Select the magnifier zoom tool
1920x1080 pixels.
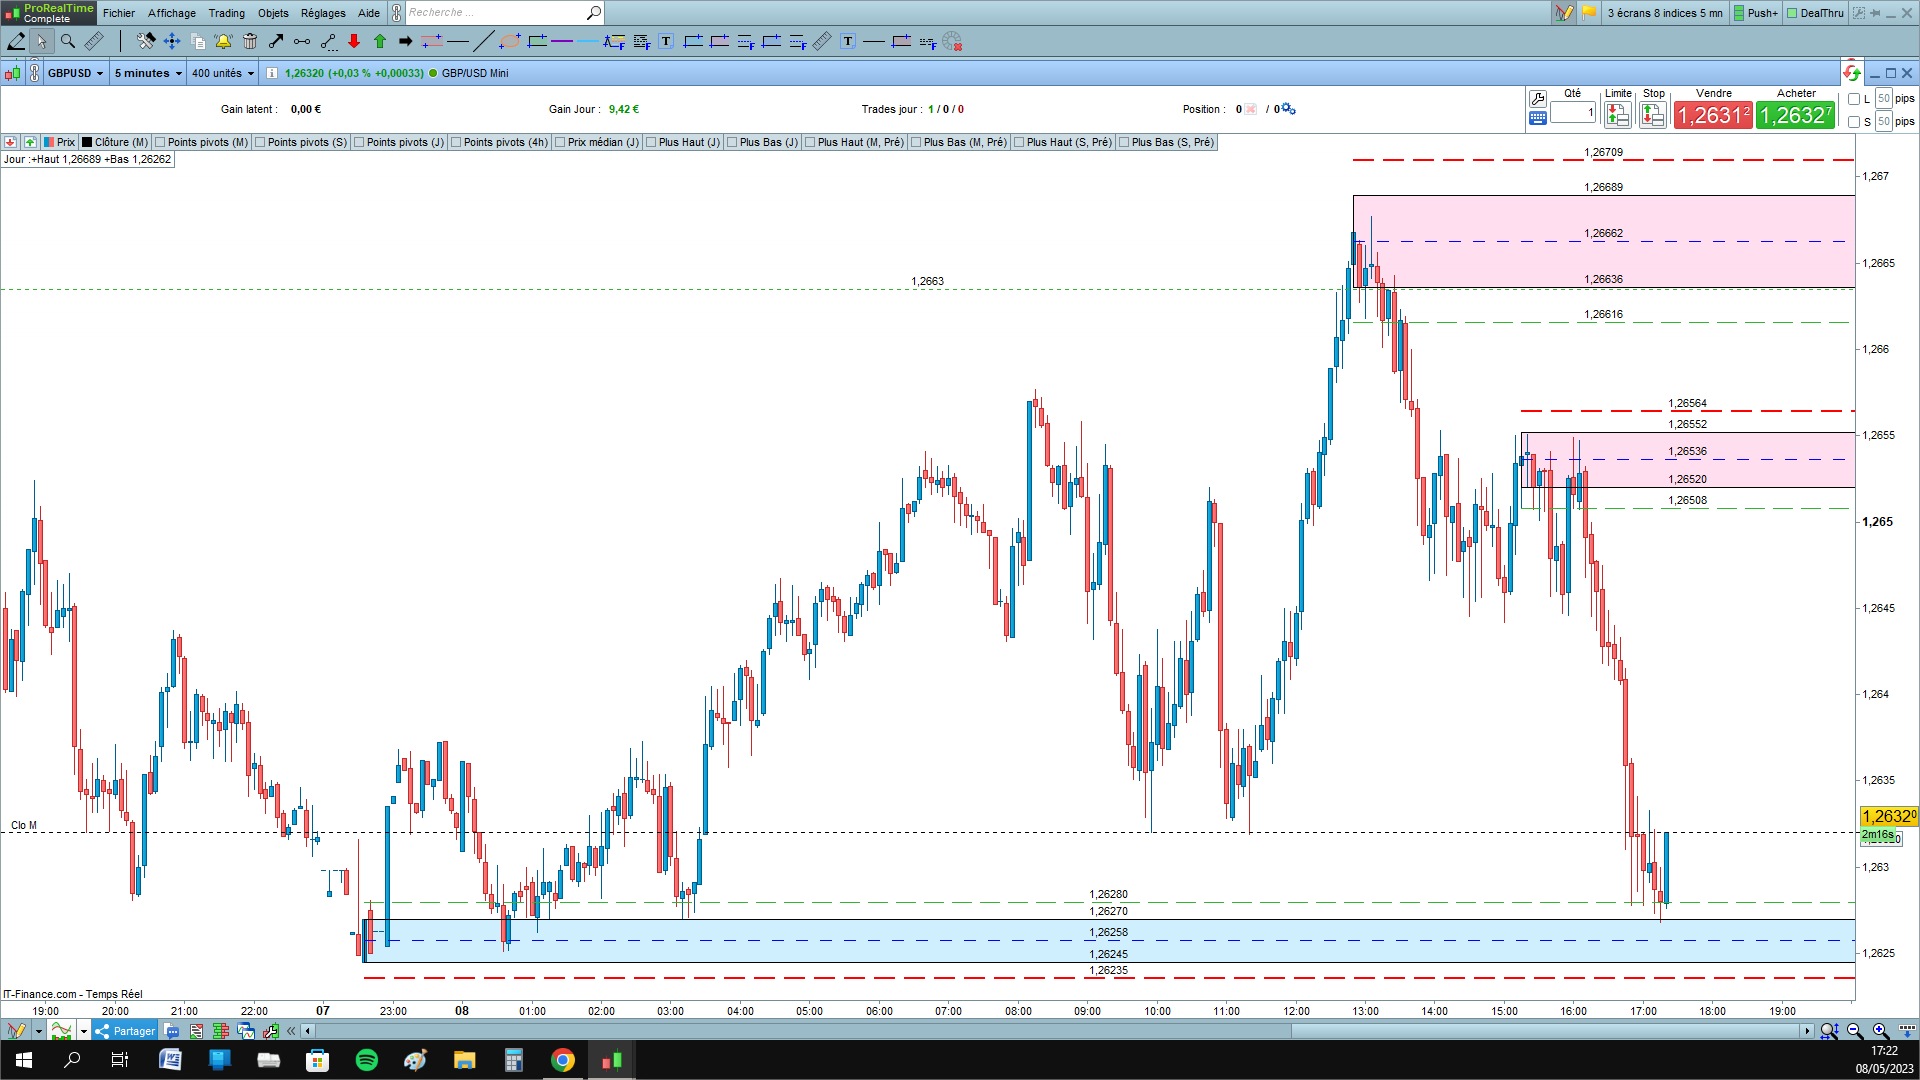(68, 42)
